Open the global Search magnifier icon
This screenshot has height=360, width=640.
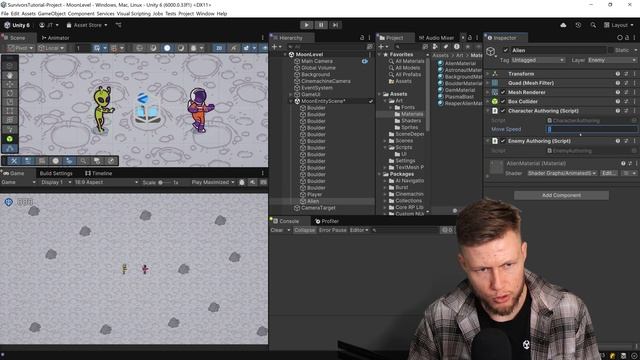tap(593, 25)
